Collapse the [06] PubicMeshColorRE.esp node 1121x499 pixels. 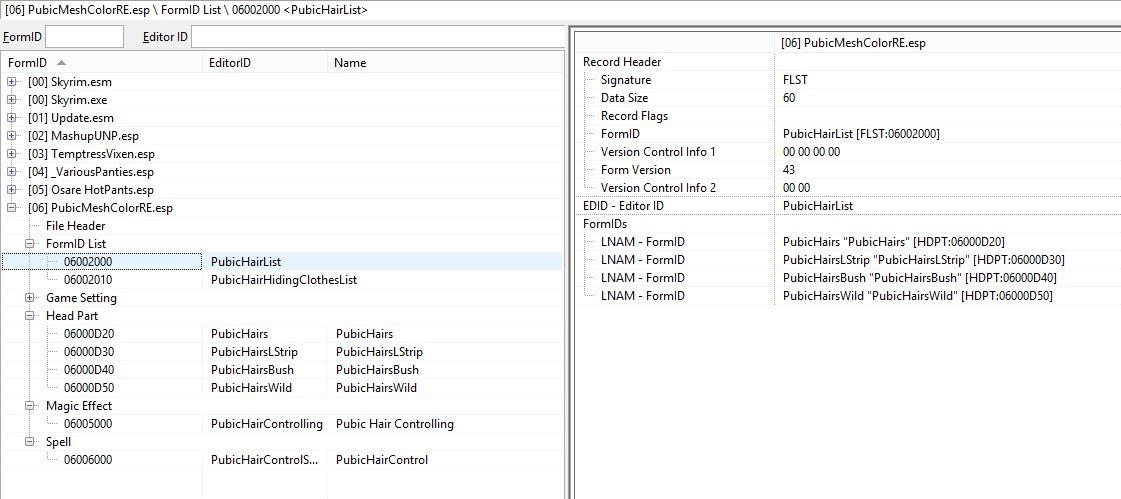pyautogui.click(x=11, y=208)
